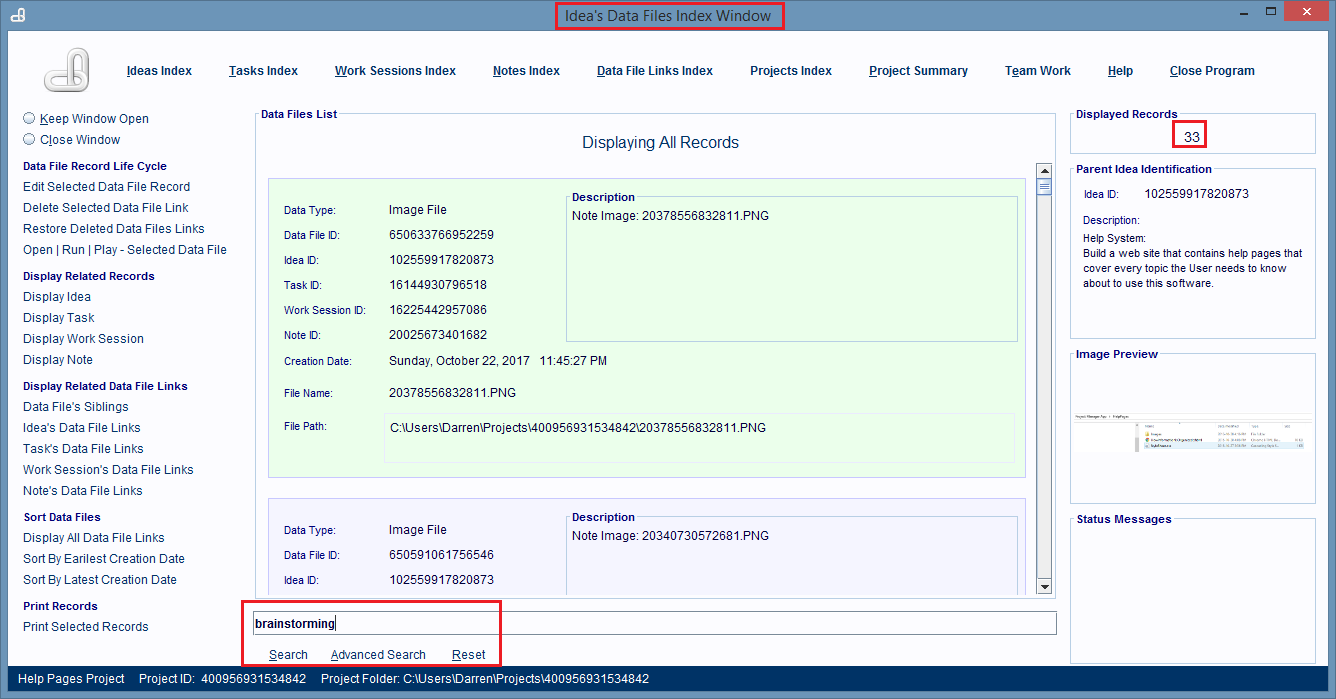Click the Image Preview thumbnail
Screen dimensions: 1336x699
[x=1192, y=432]
